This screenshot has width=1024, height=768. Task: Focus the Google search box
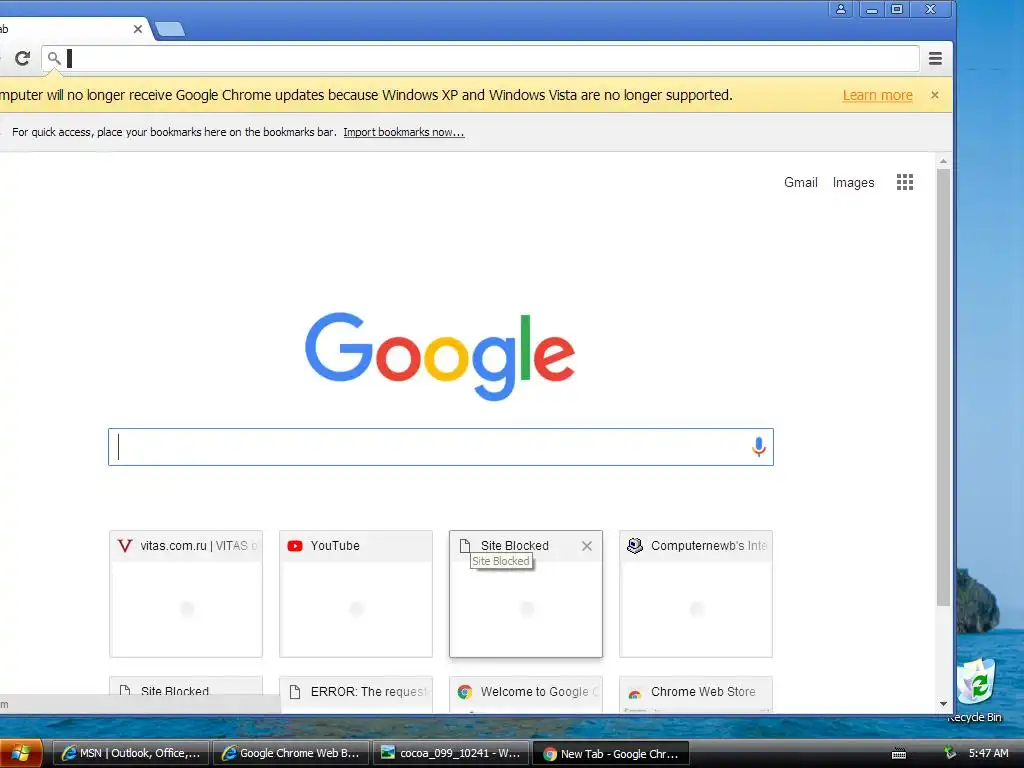coord(441,447)
